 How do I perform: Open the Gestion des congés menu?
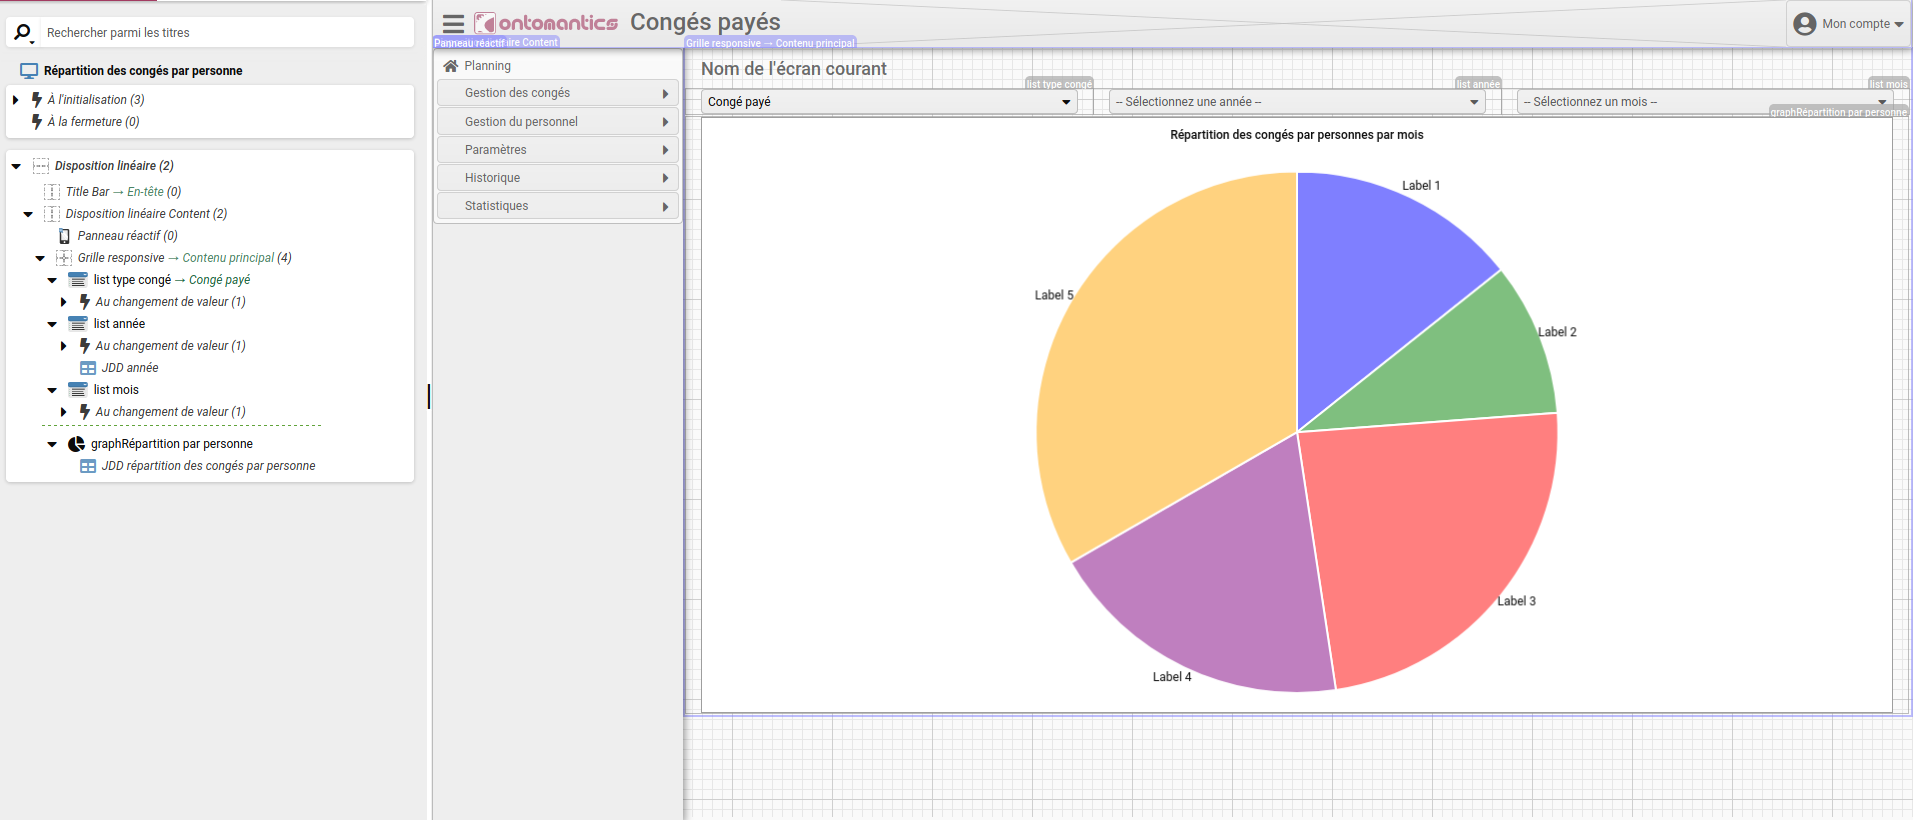point(558,93)
